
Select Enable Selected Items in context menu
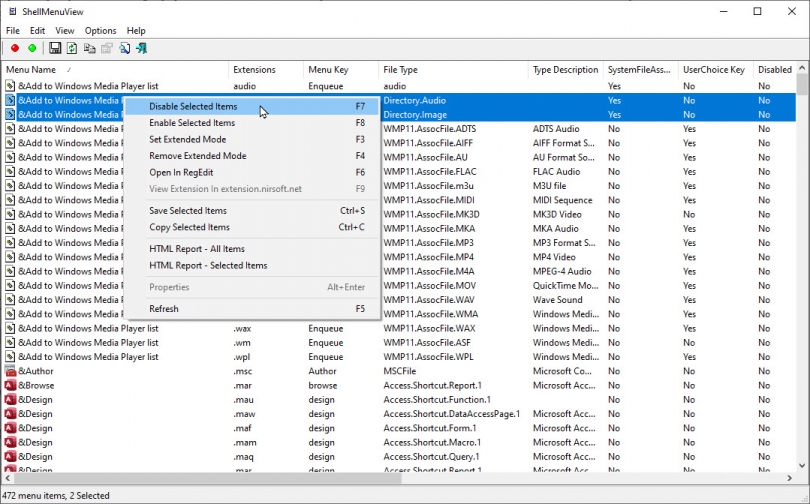(192, 123)
